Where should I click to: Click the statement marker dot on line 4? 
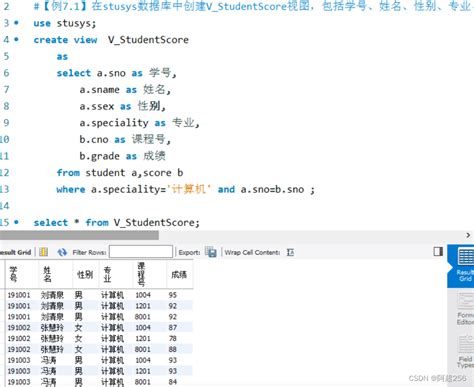tap(16, 40)
